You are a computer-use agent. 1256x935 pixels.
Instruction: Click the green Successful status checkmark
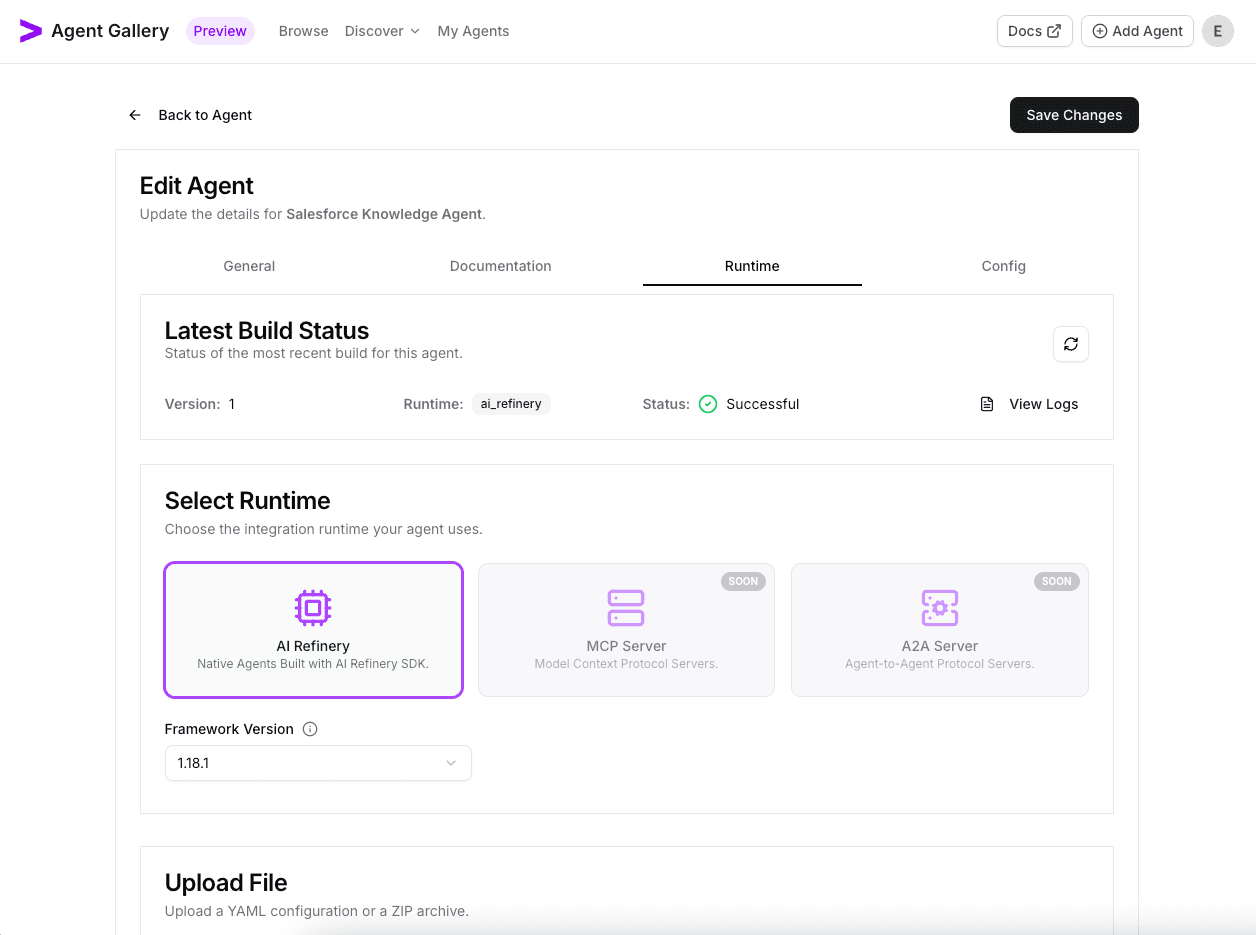click(708, 404)
